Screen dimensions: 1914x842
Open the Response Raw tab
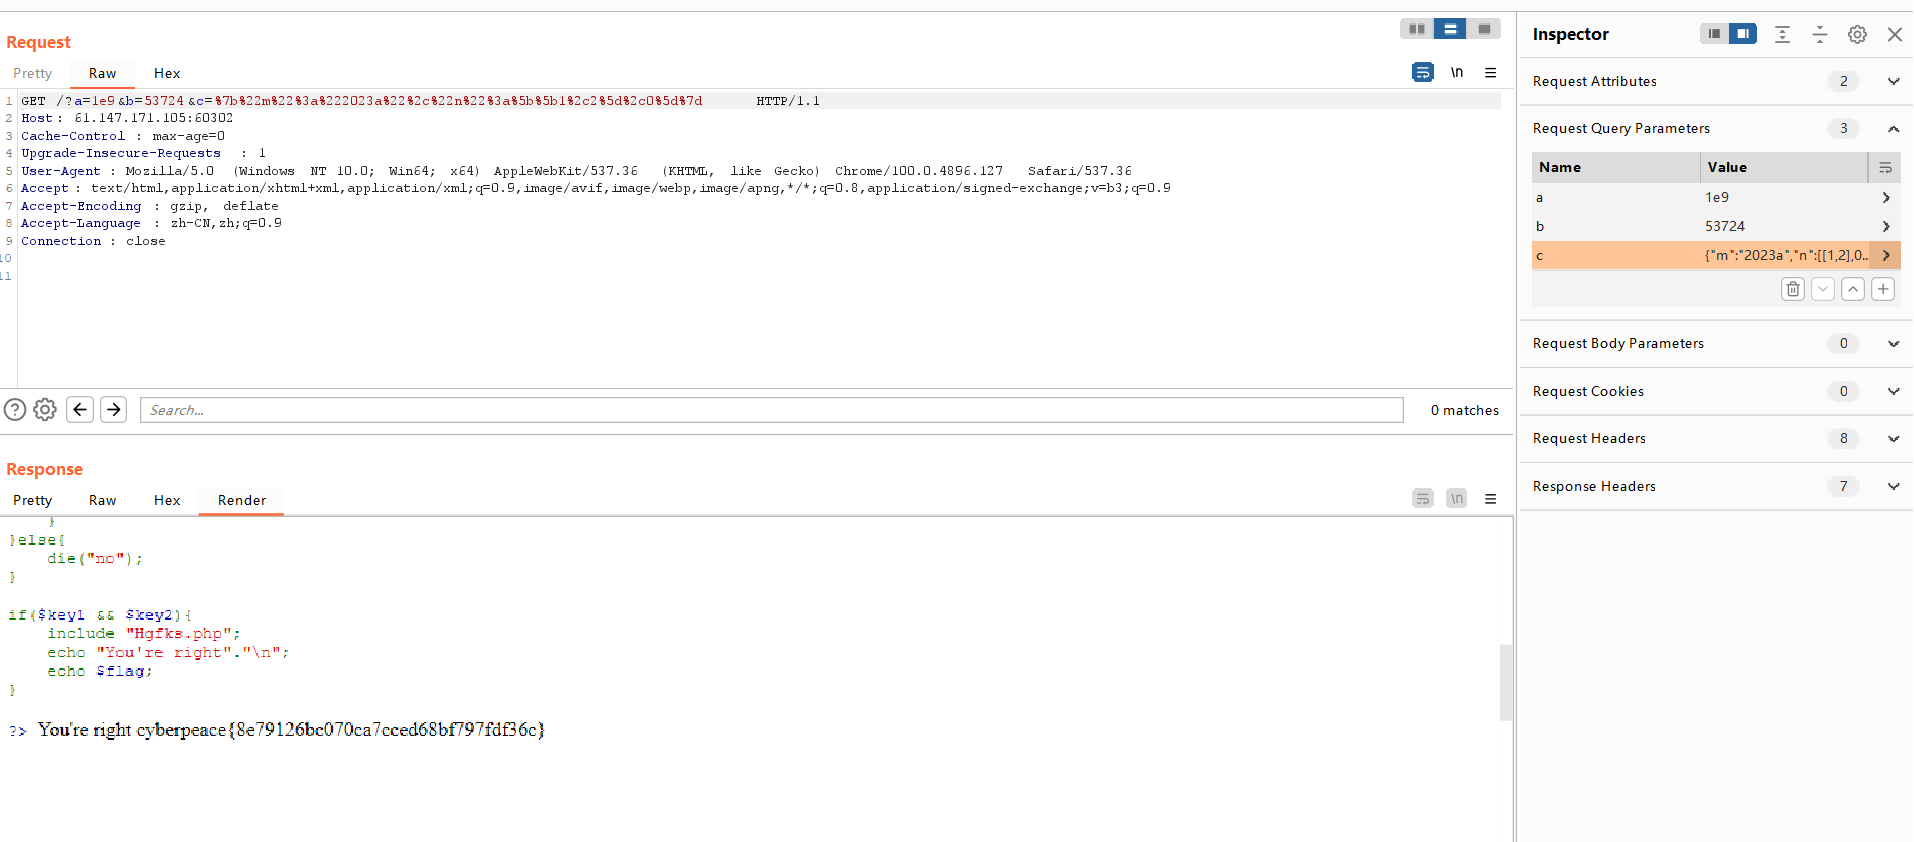point(102,500)
